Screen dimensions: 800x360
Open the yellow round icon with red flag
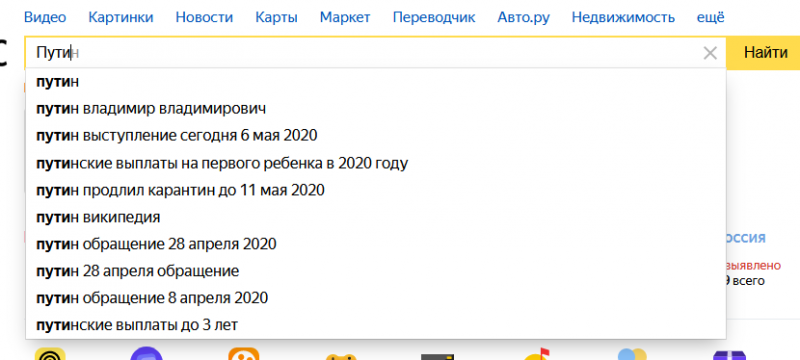tap(536, 354)
